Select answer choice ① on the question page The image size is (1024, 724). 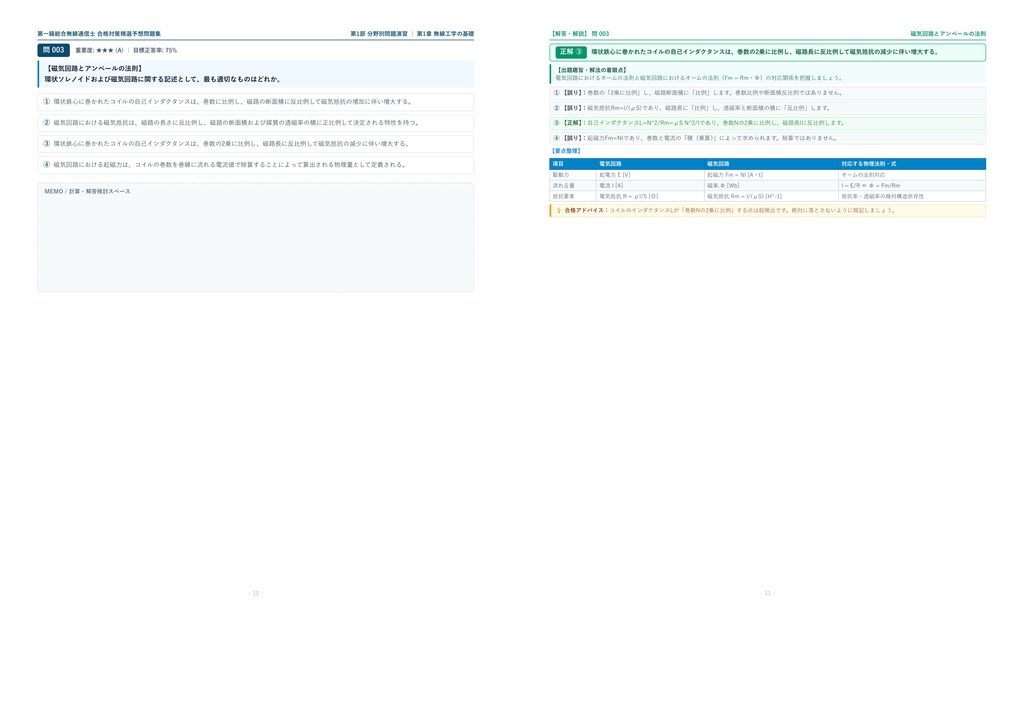(x=255, y=102)
